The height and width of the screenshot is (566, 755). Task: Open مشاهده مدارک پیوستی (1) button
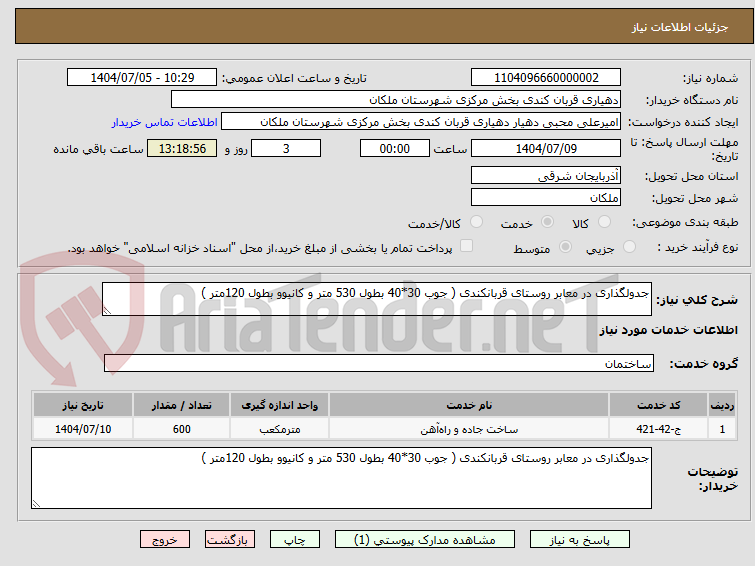[425, 540]
